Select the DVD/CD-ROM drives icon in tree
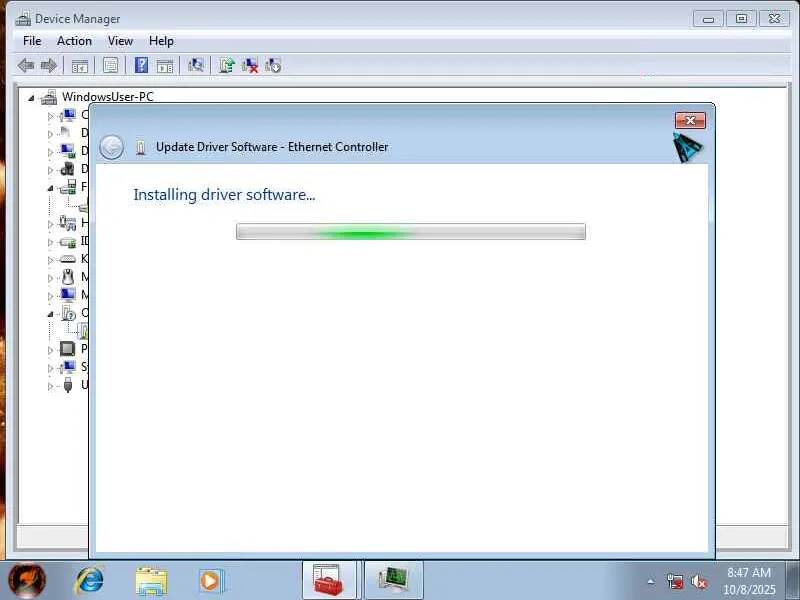 (67, 169)
